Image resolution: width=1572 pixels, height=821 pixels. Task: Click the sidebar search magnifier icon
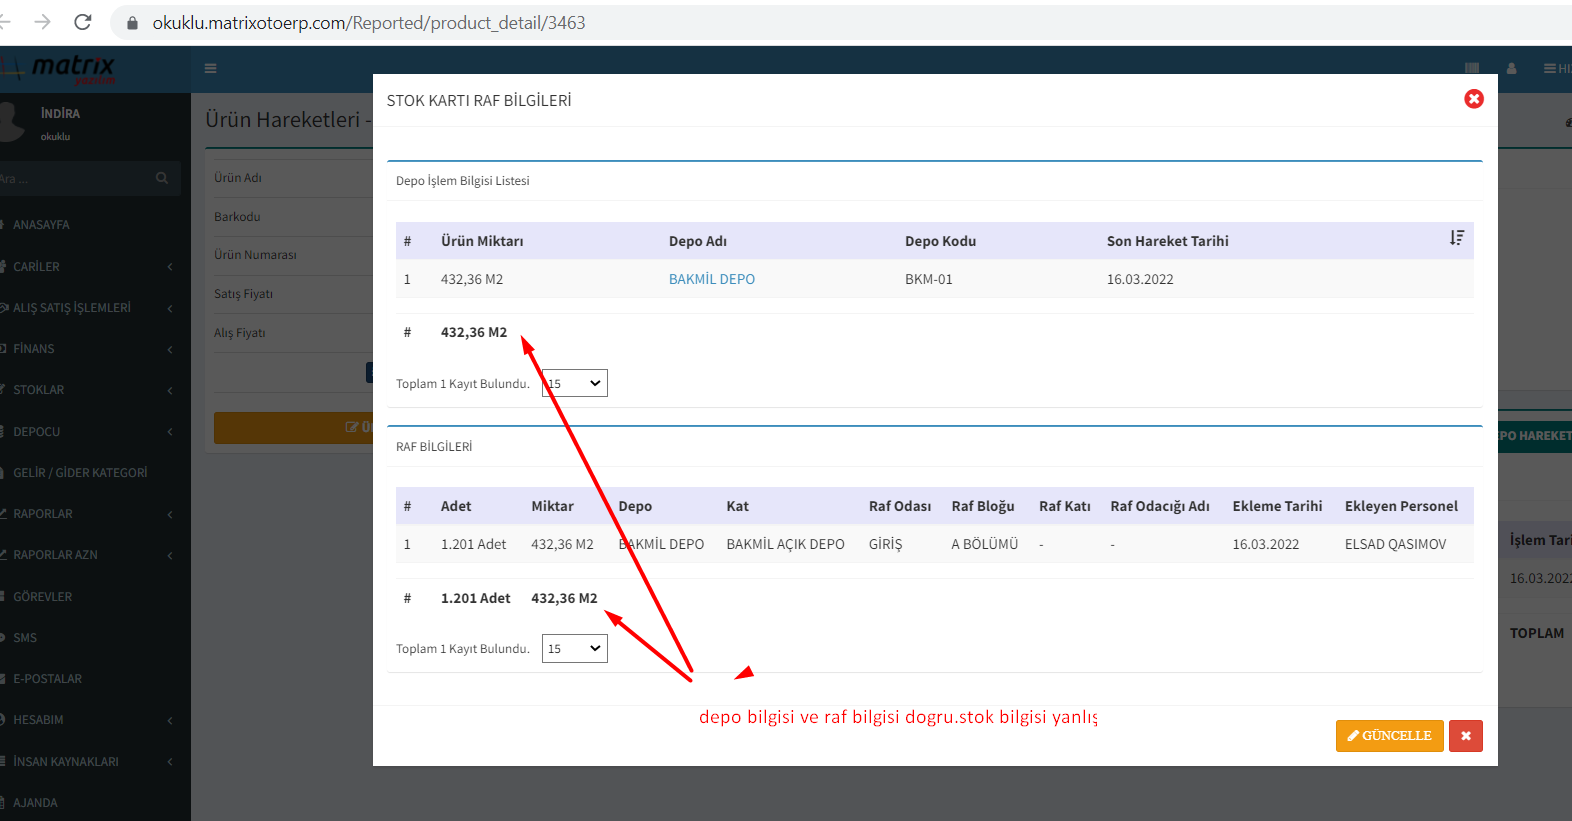162,178
